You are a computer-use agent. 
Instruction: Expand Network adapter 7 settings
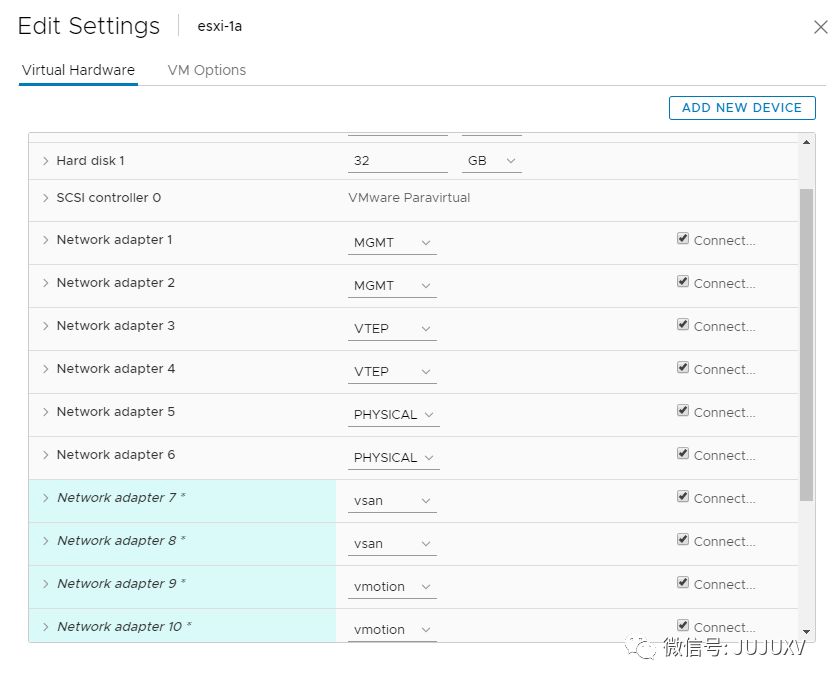46,498
